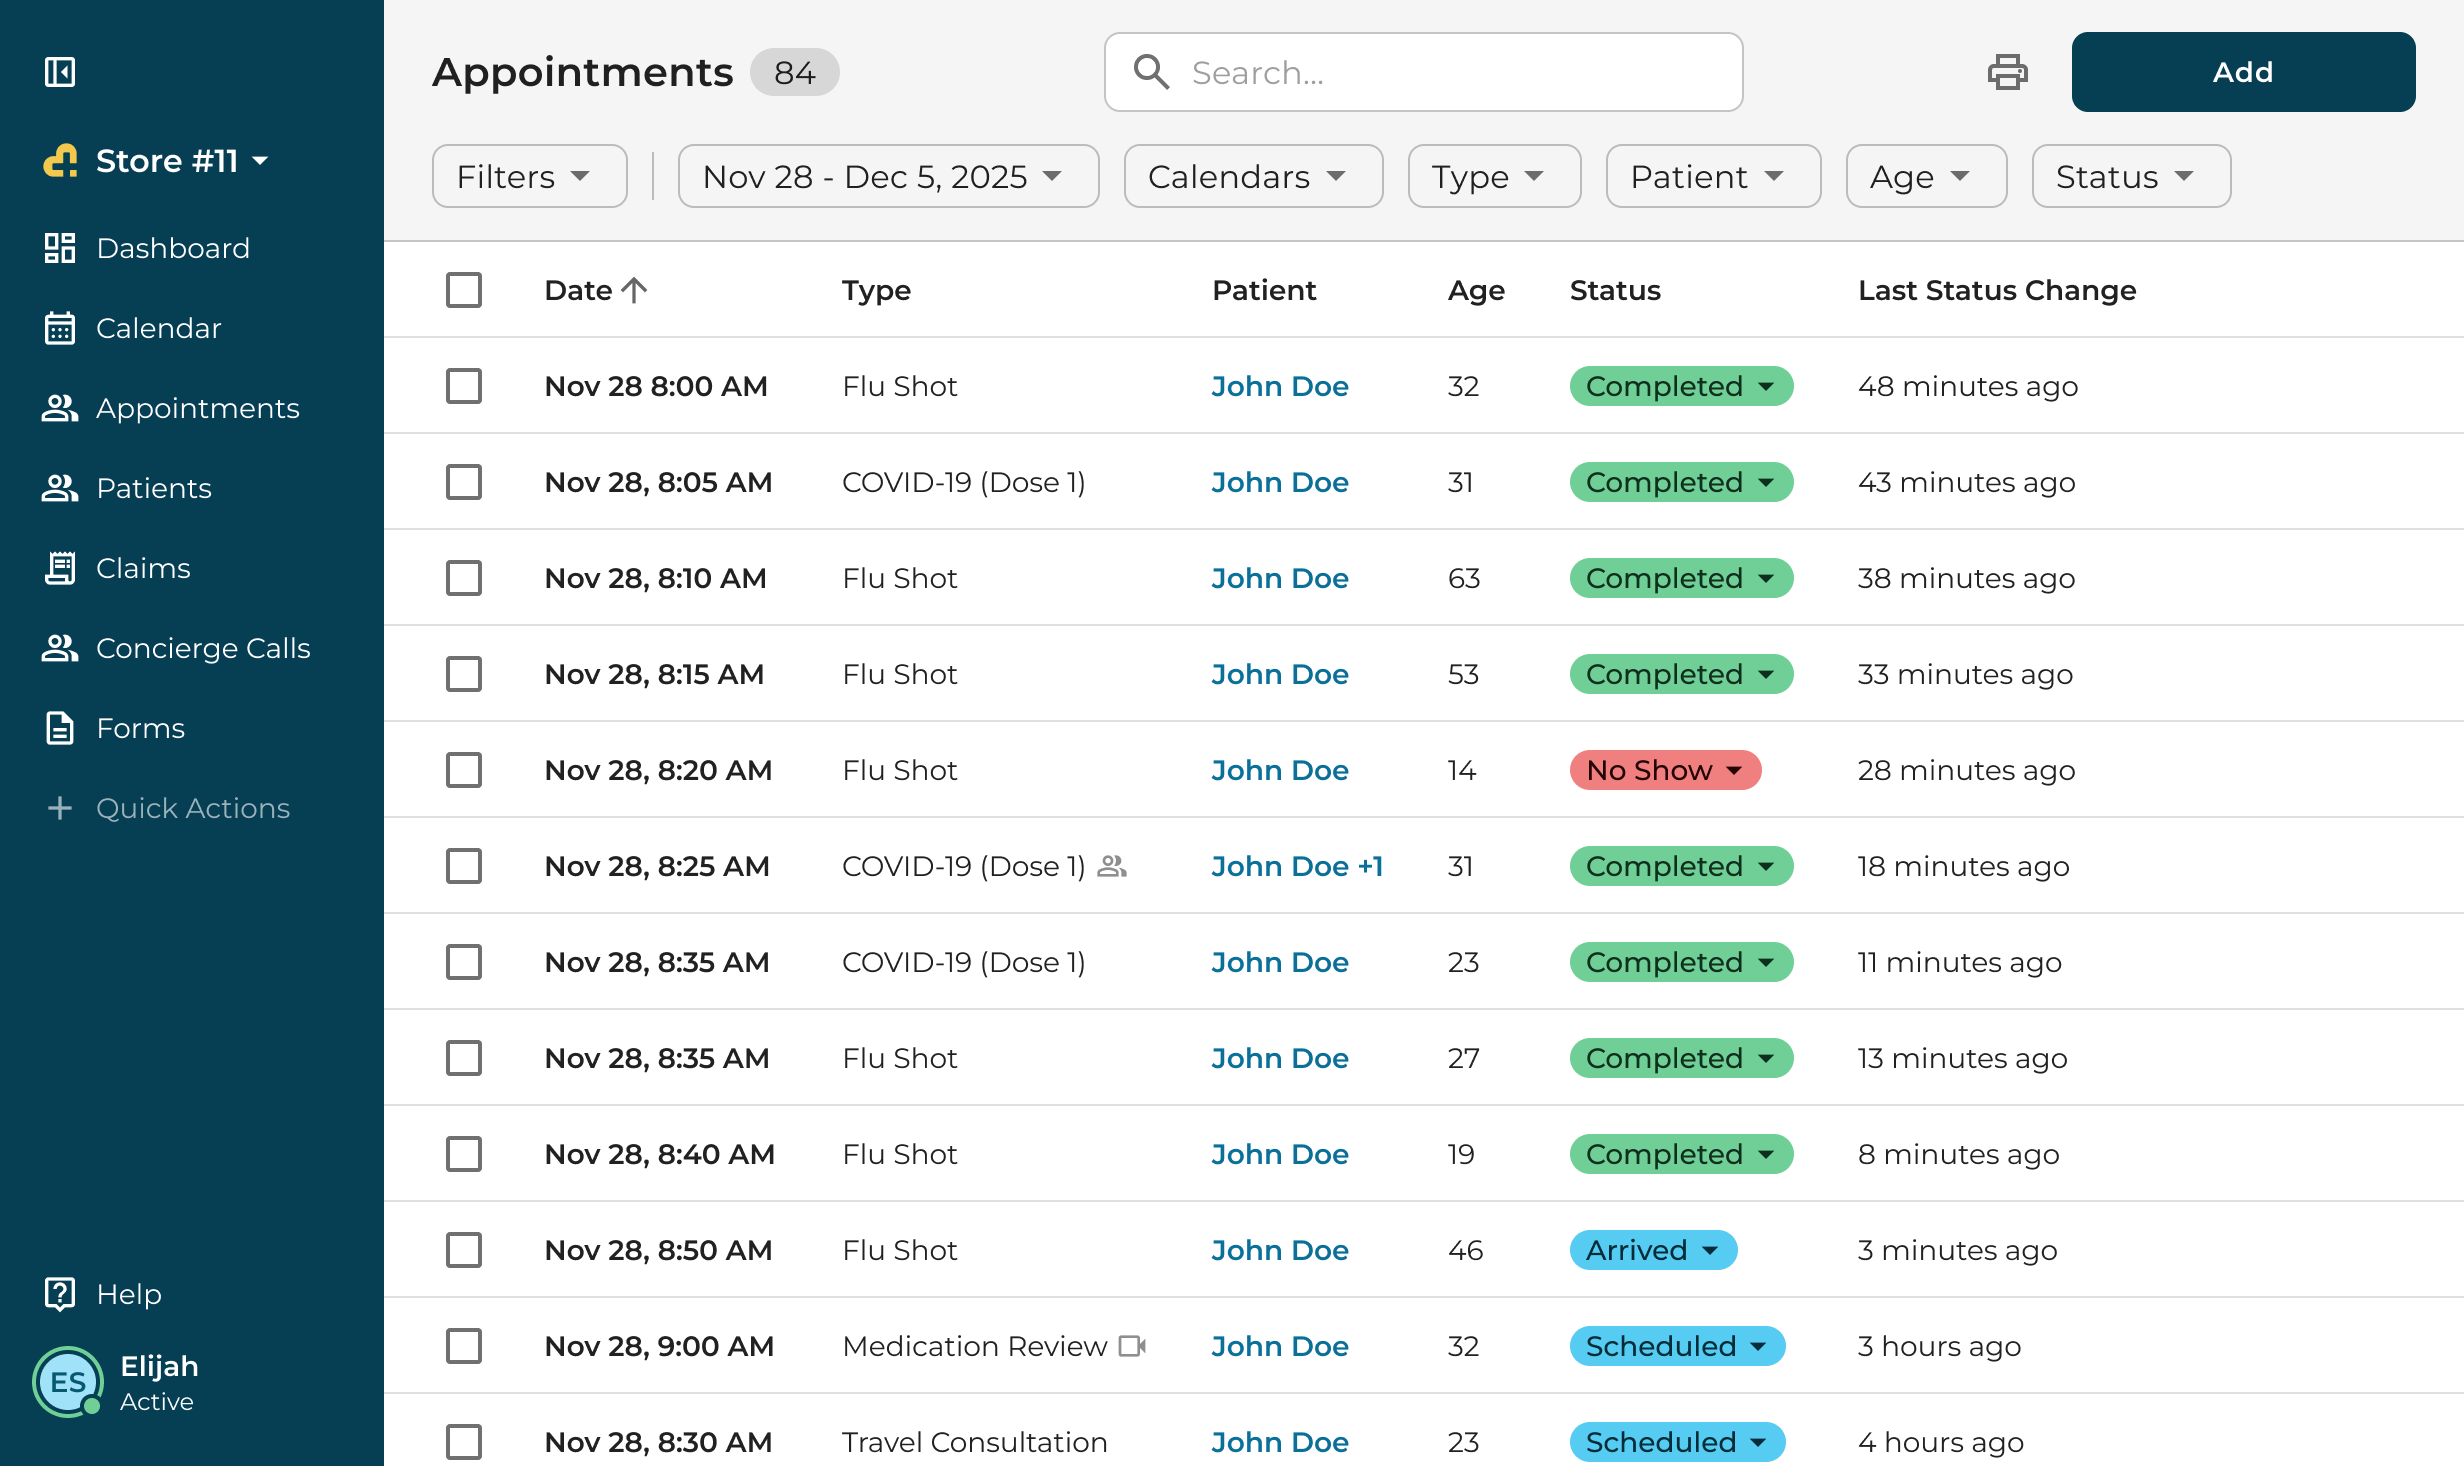Click the Search input field
This screenshot has width=2464, height=1466.
[x=1423, y=72]
